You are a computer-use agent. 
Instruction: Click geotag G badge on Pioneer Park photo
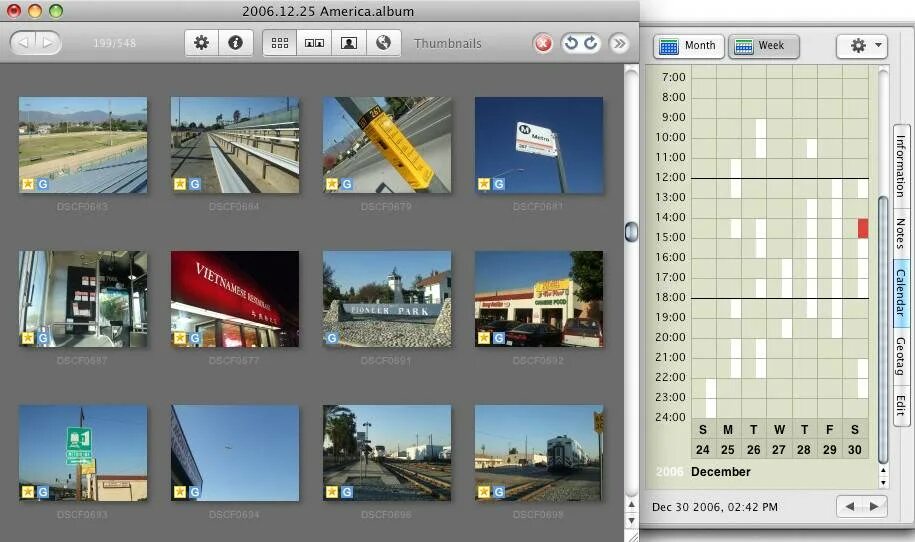pyautogui.click(x=331, y=338)
